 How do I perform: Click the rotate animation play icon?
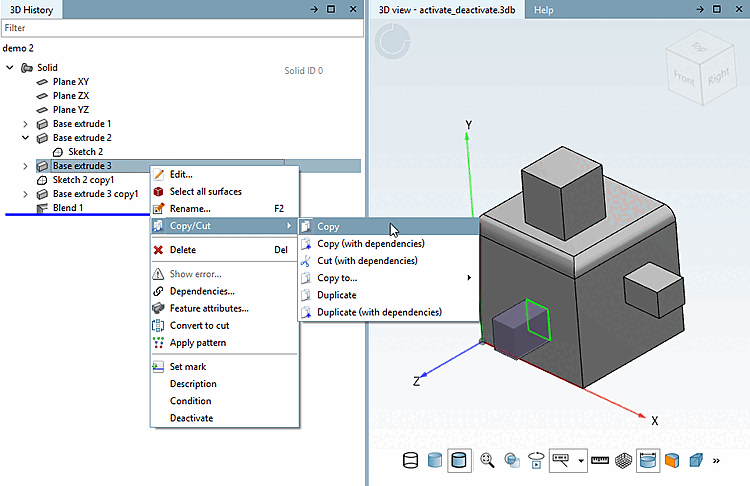pyautogui.click(x=536, y=461)
